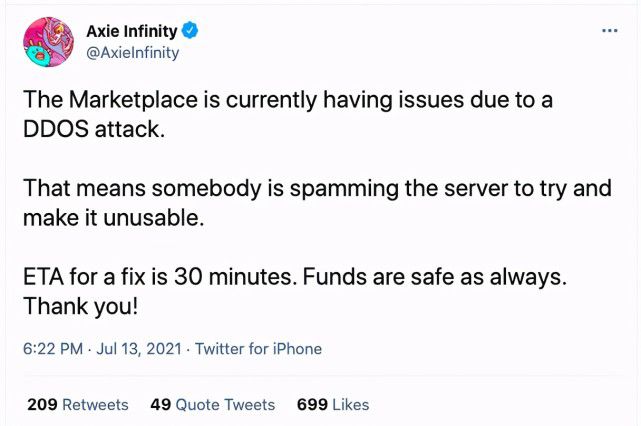Click the word Marketplace in the tweet

click(x=133, y=100)
